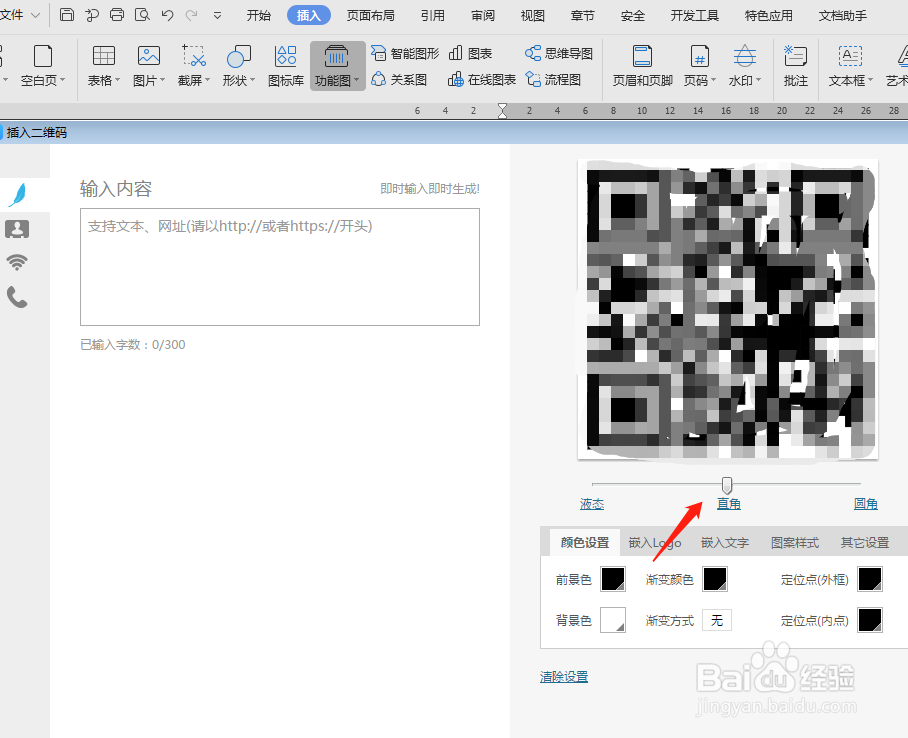
Task: Click the Undo arrow icon
Action: 167,15
